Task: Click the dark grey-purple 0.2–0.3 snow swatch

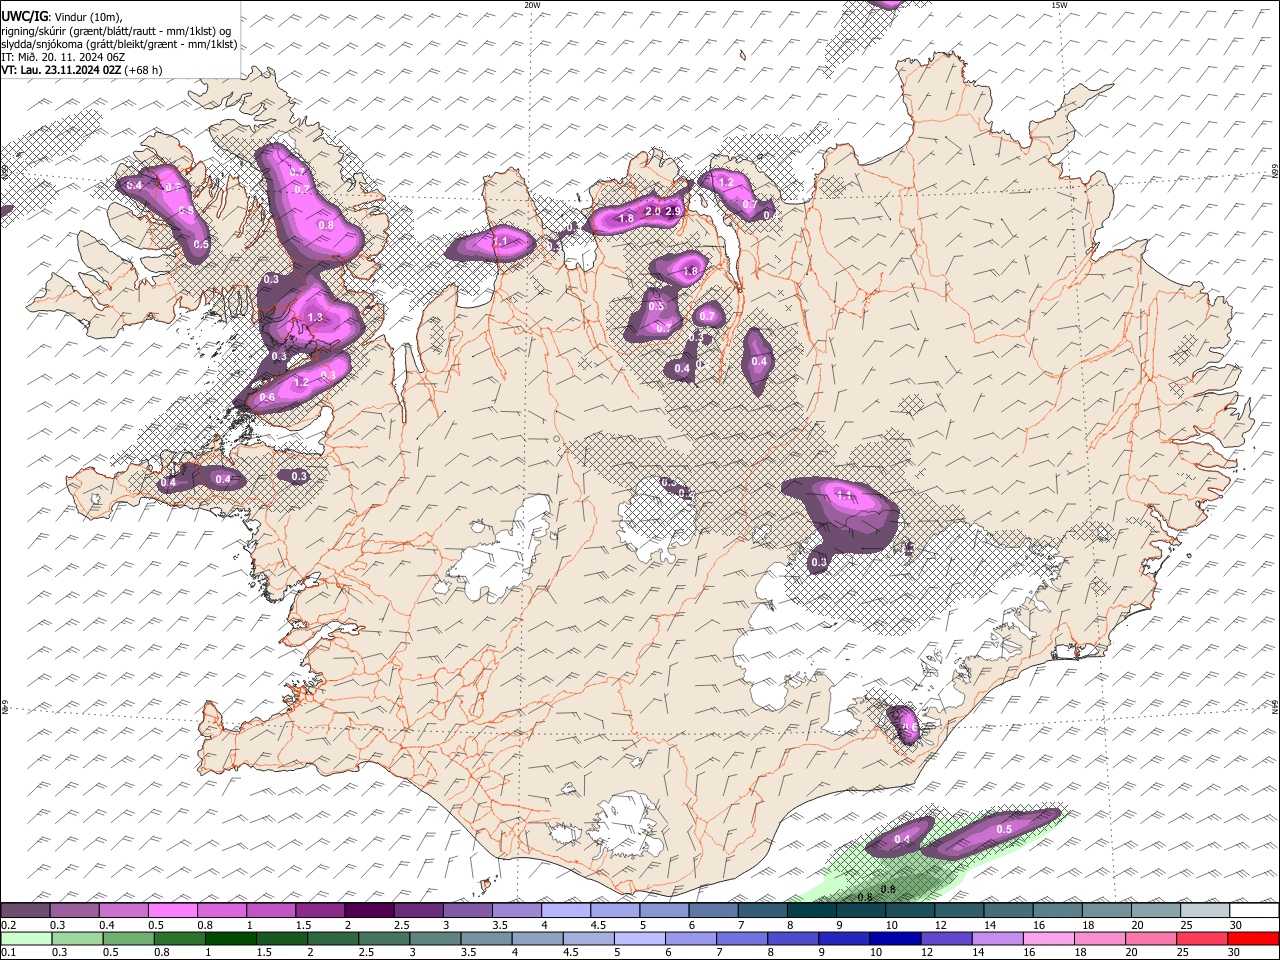Action: pos(25,911)
